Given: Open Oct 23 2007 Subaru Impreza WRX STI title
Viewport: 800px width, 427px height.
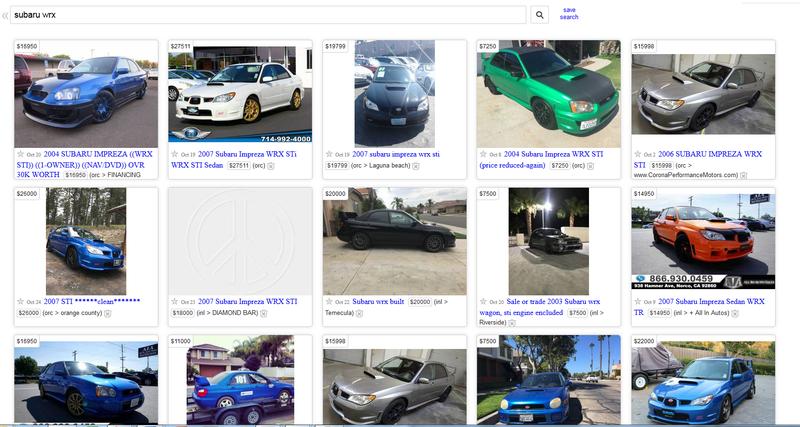Looking at the screenshot, I should coord(247,302).
